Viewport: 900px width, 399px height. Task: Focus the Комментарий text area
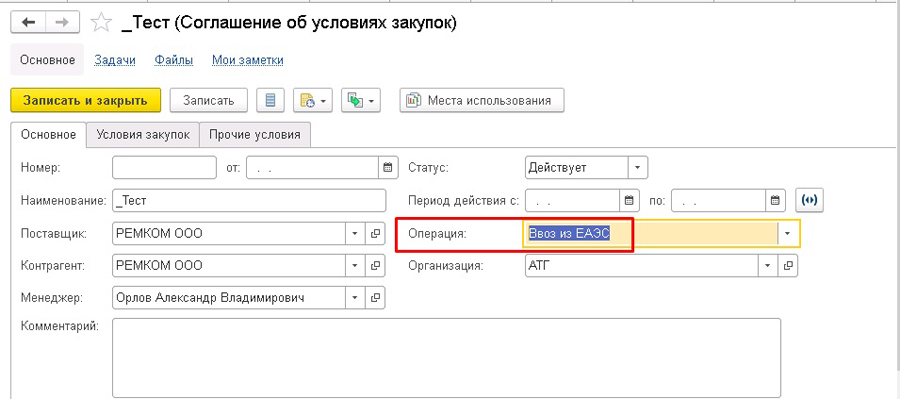tap(447, 358)
